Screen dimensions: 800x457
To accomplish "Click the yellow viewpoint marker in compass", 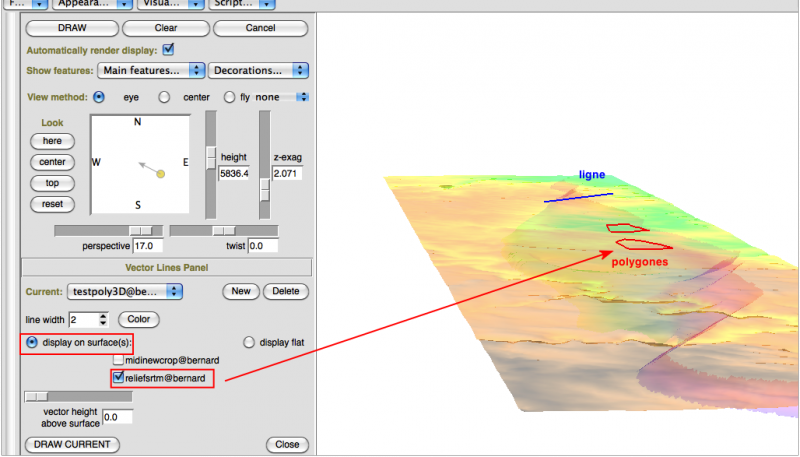I will click(160, 174).
